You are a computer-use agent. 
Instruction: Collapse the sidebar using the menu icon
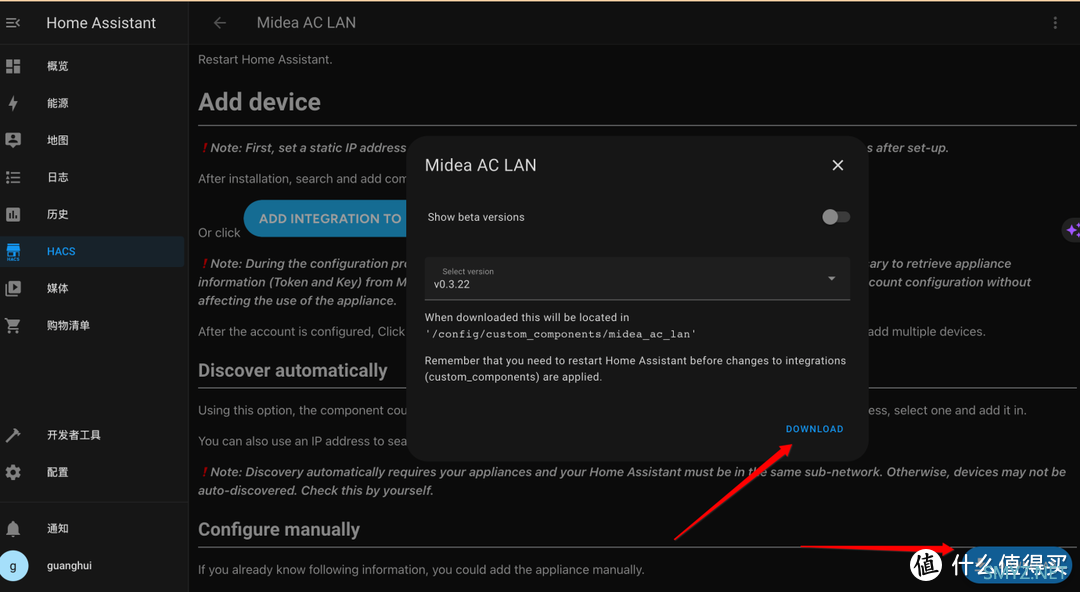[x=13, y=23]
